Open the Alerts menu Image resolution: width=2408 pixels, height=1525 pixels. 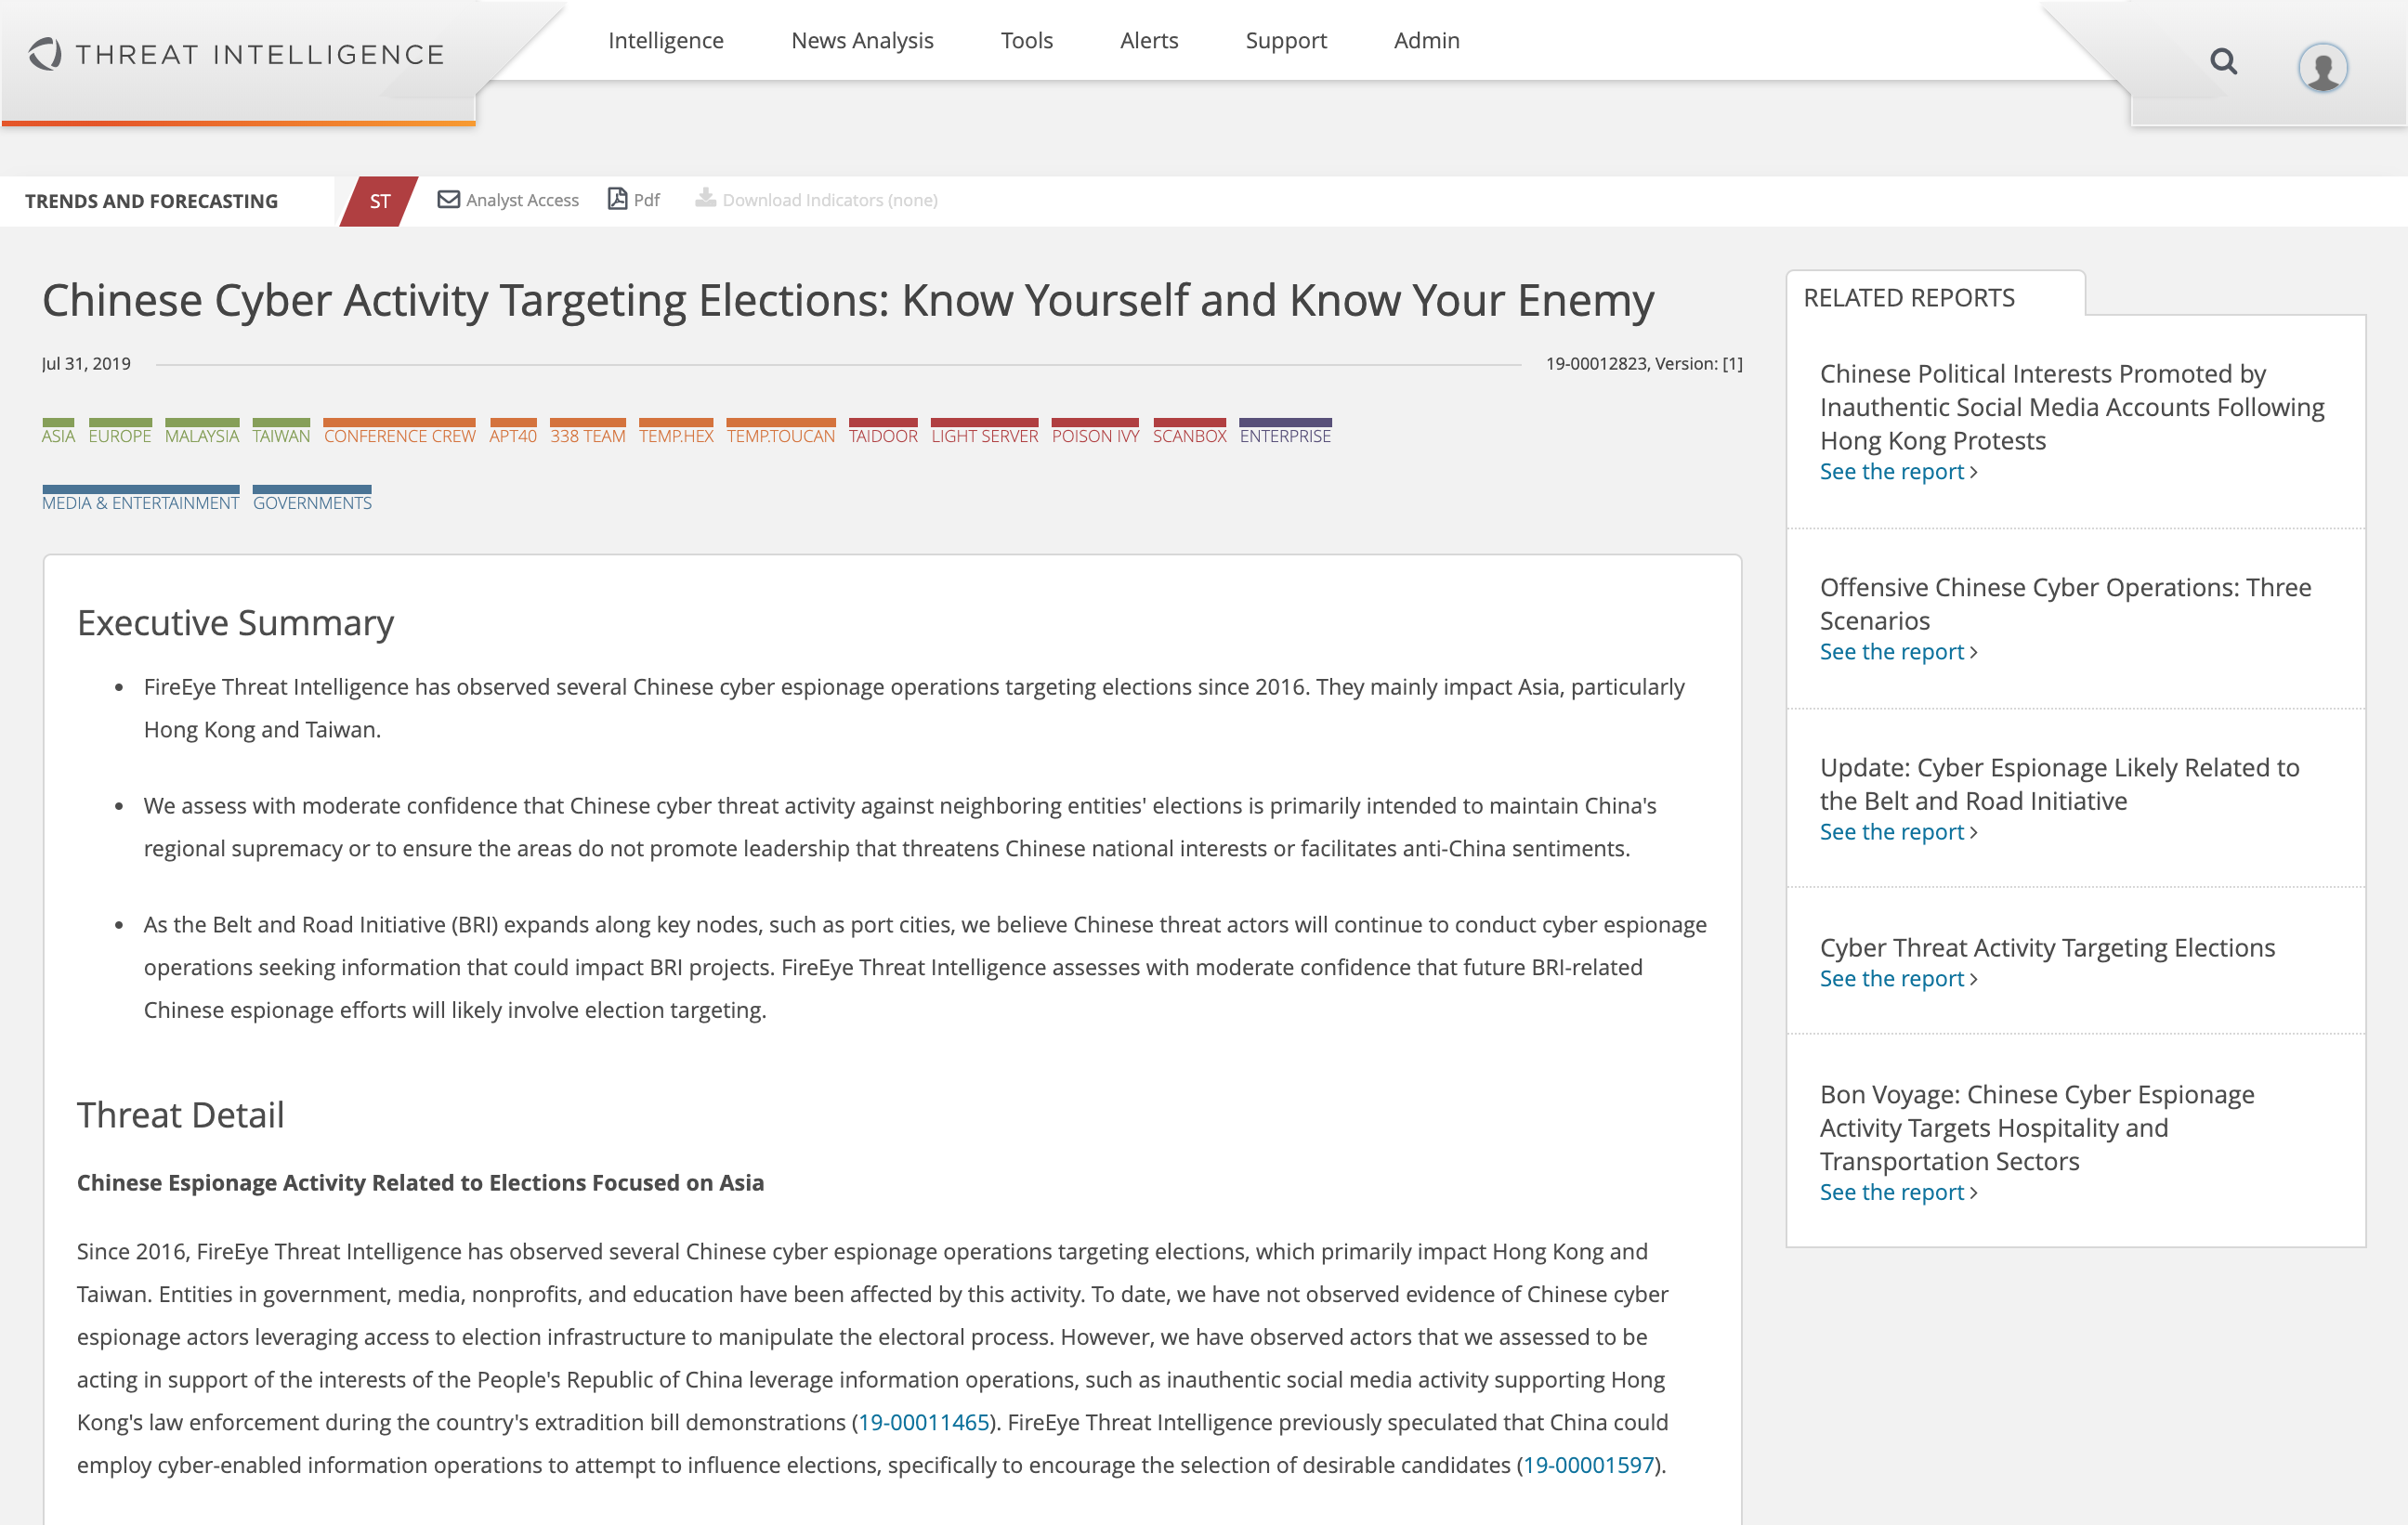(x=1149, y=40)
